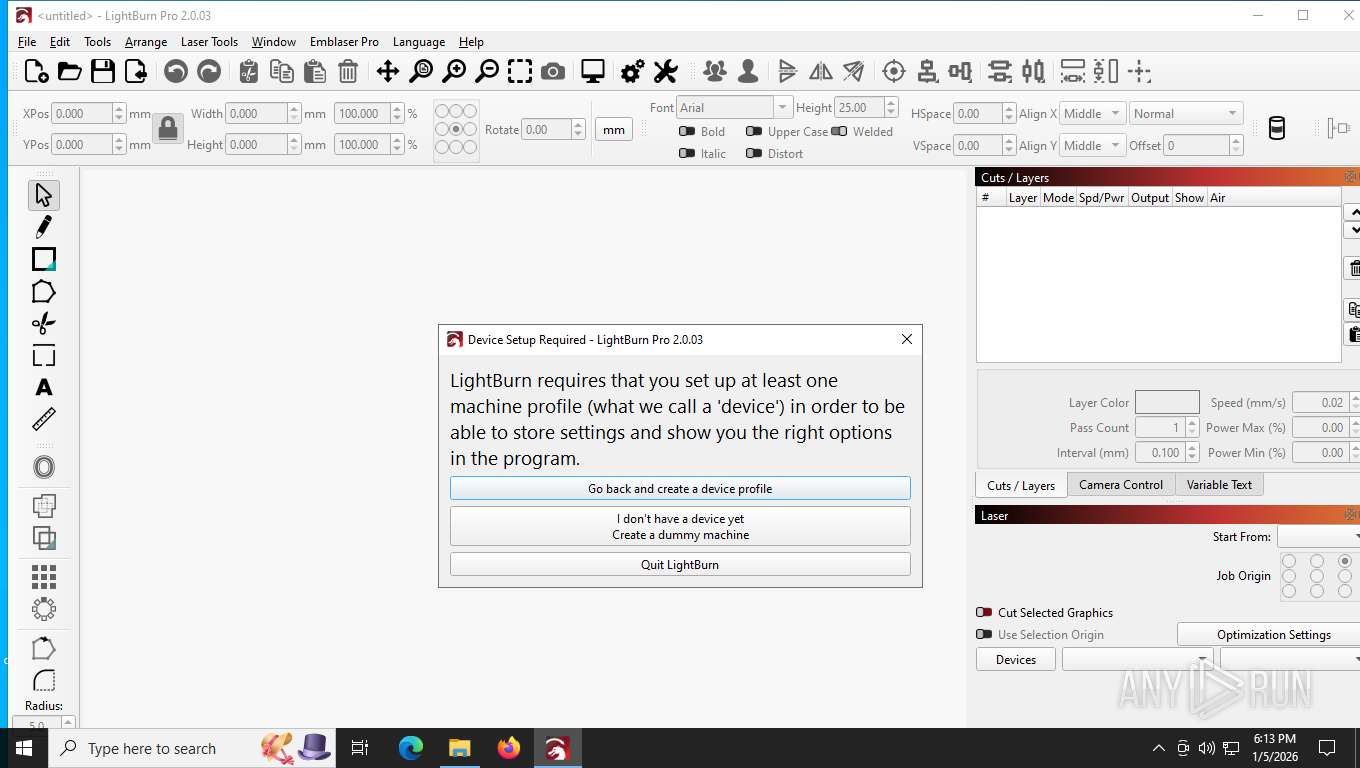Select the arrow Select tool
Image resolution: width=1360 pixels, height=768 pixels.
coord(43,195)
